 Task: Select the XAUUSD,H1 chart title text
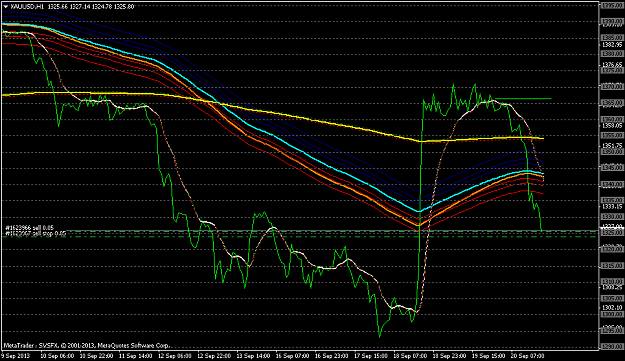(27, 6)
